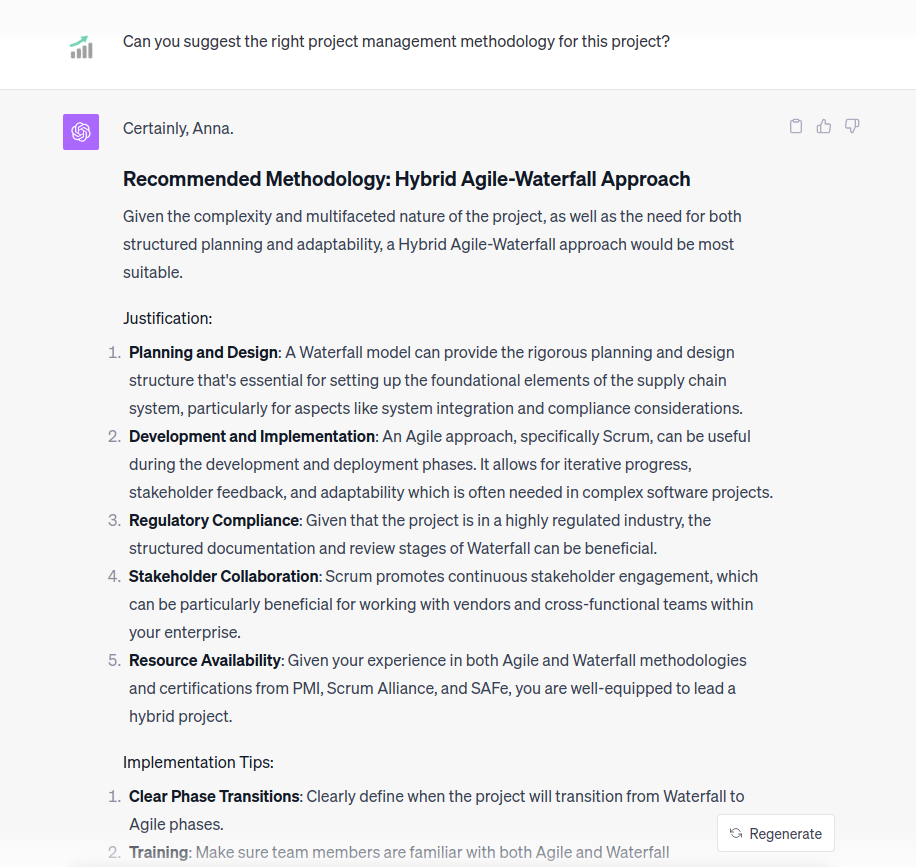Click the Hybrid Agile-Waterfall heading text

click(x=406, y=179)
